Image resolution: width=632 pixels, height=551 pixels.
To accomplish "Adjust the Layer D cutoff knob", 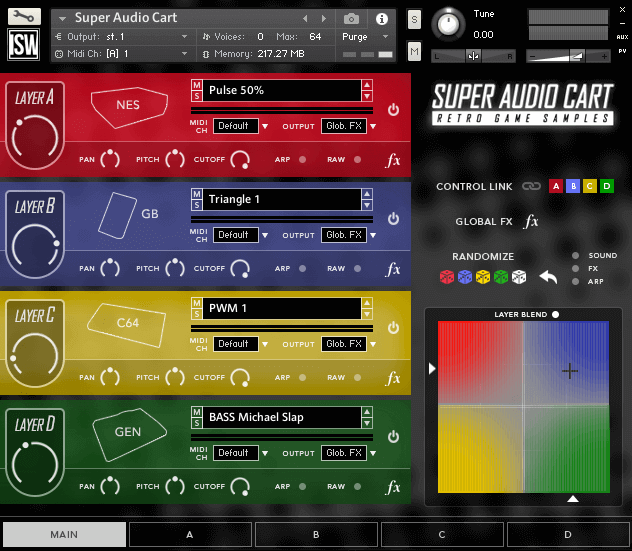I will pyautogui.click(x=240, y=487).
